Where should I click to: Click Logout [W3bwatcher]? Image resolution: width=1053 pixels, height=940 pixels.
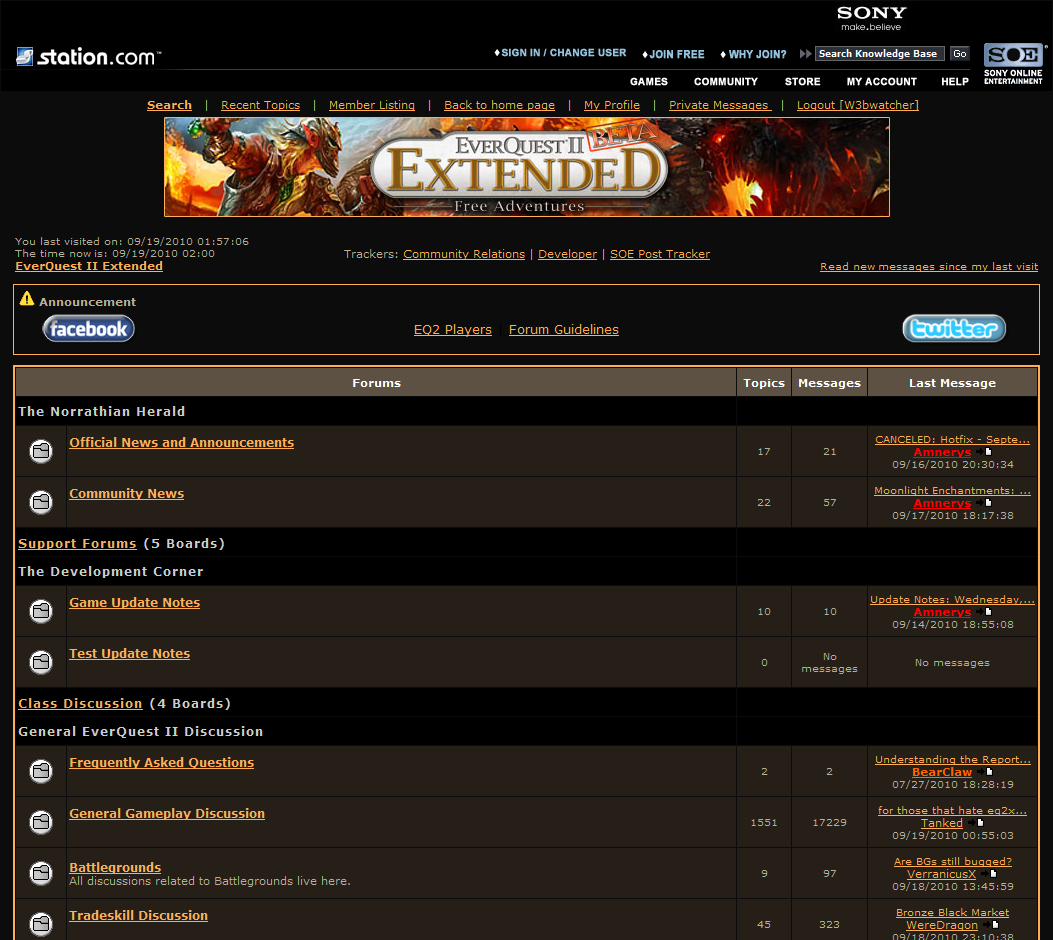click(857, 104)
